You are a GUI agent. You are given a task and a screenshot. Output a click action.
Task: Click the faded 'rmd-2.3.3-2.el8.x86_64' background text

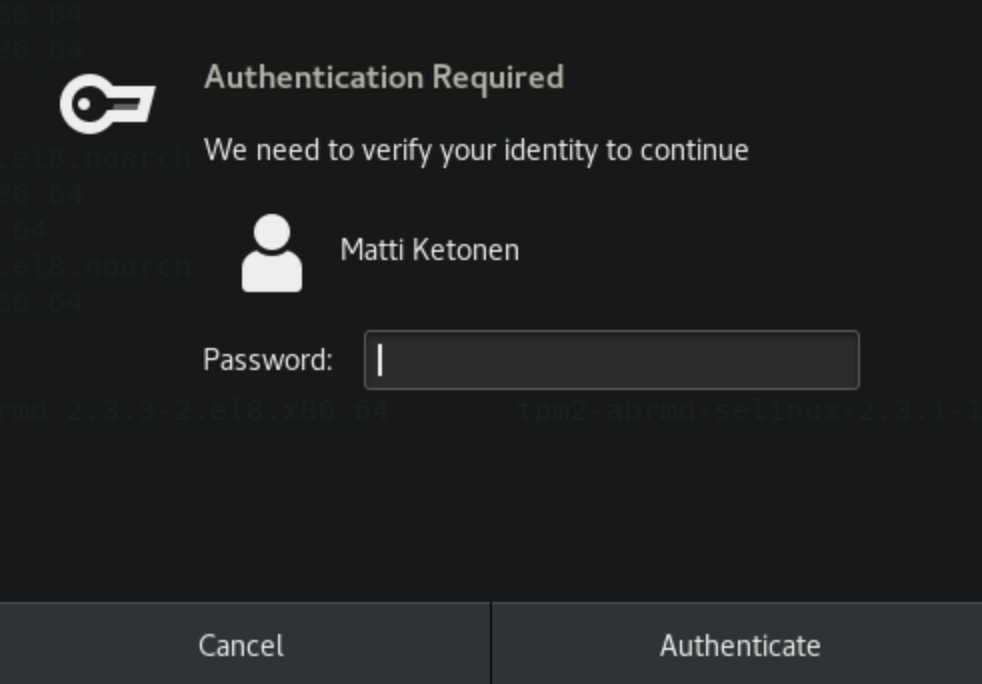(194, 411)
